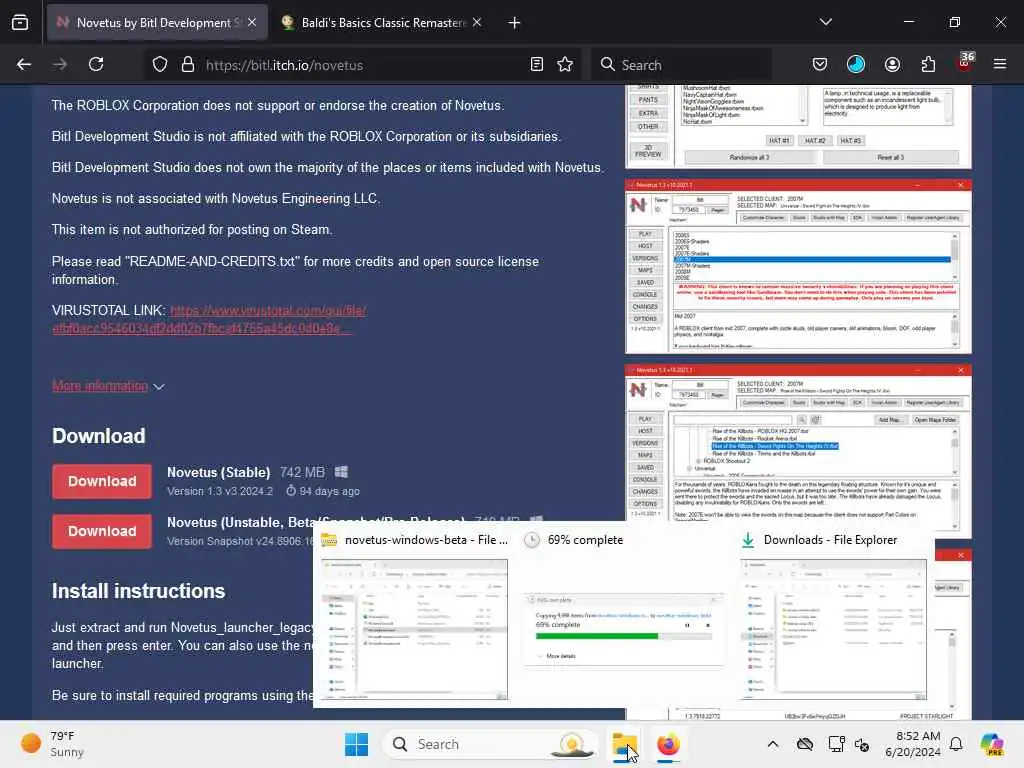Open Firefox application menu

[1000, 65]
